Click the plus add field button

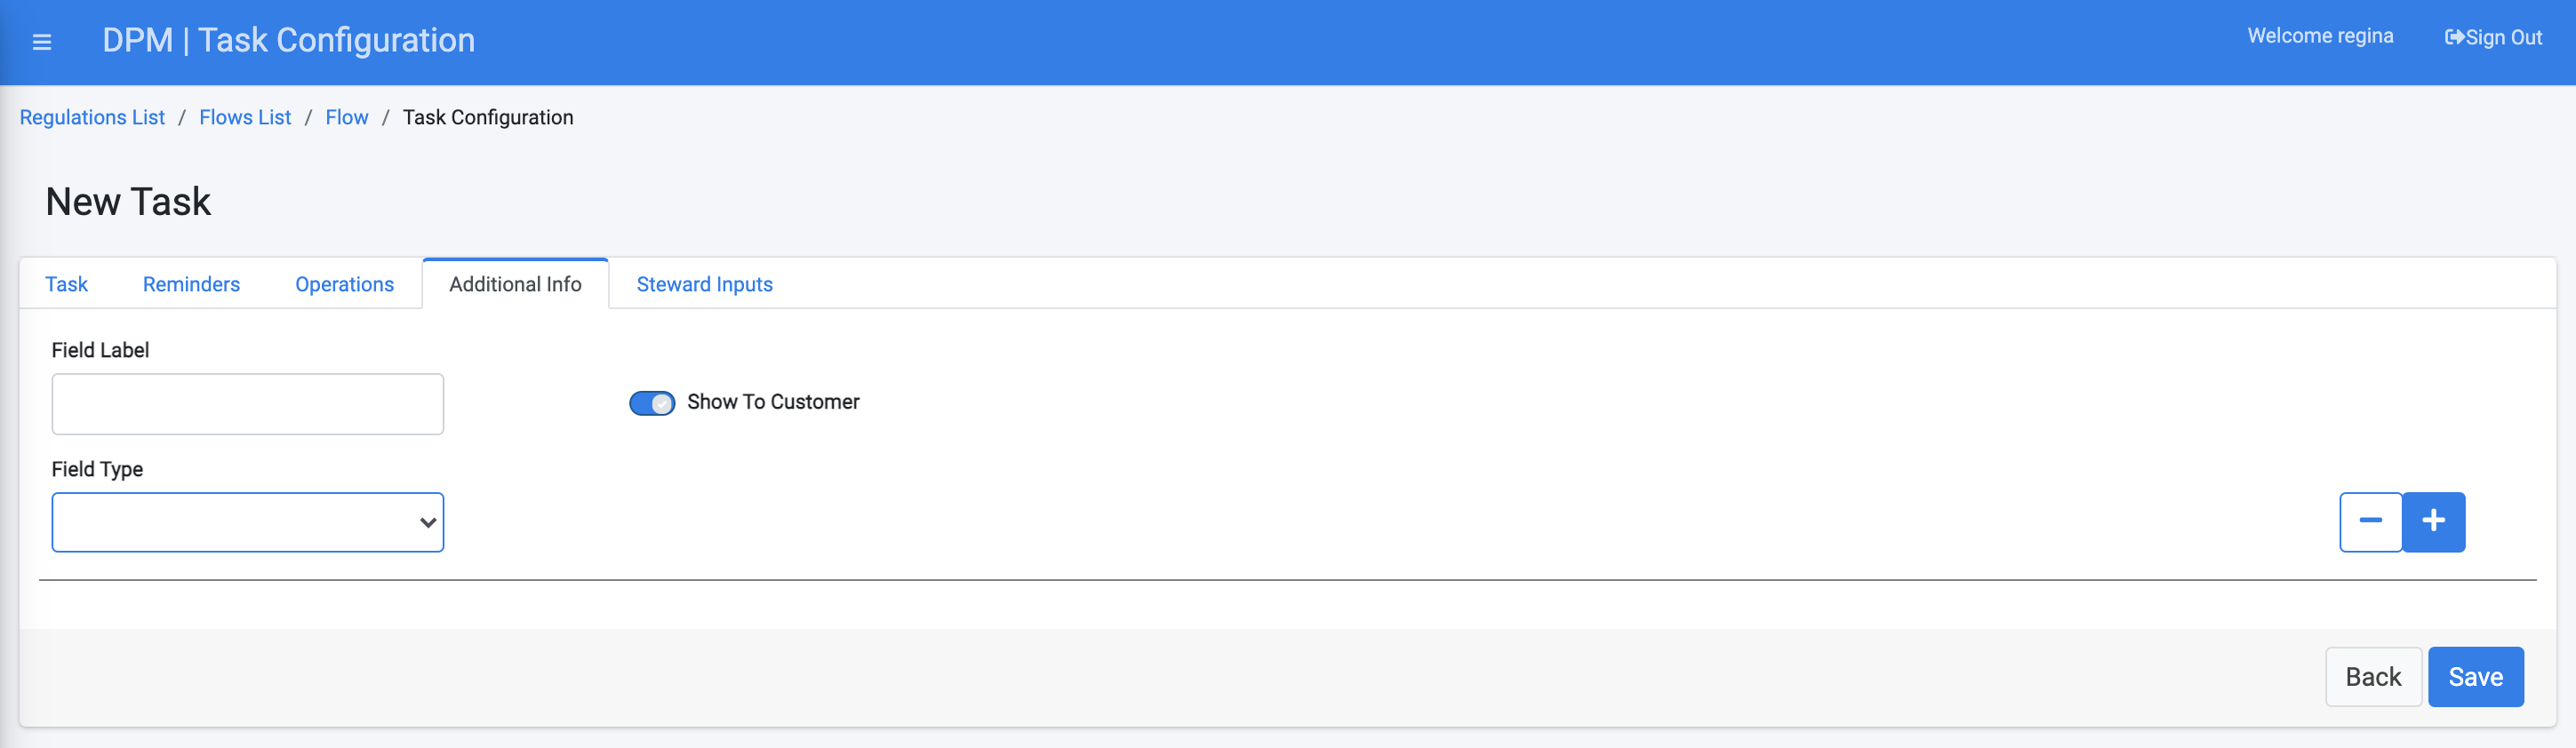pyautogui.click(x=2433, y=521)
